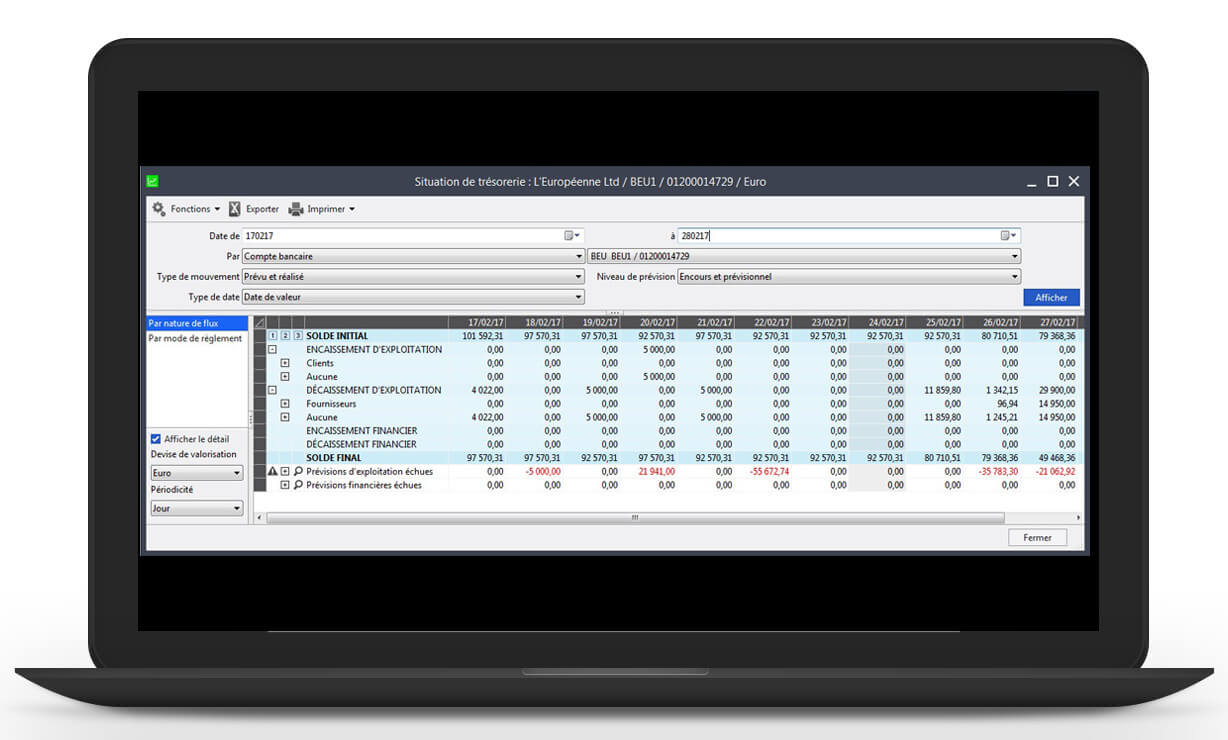
Task: Expand Prévisions d'exploitation échues row
Action: (285, 471)
